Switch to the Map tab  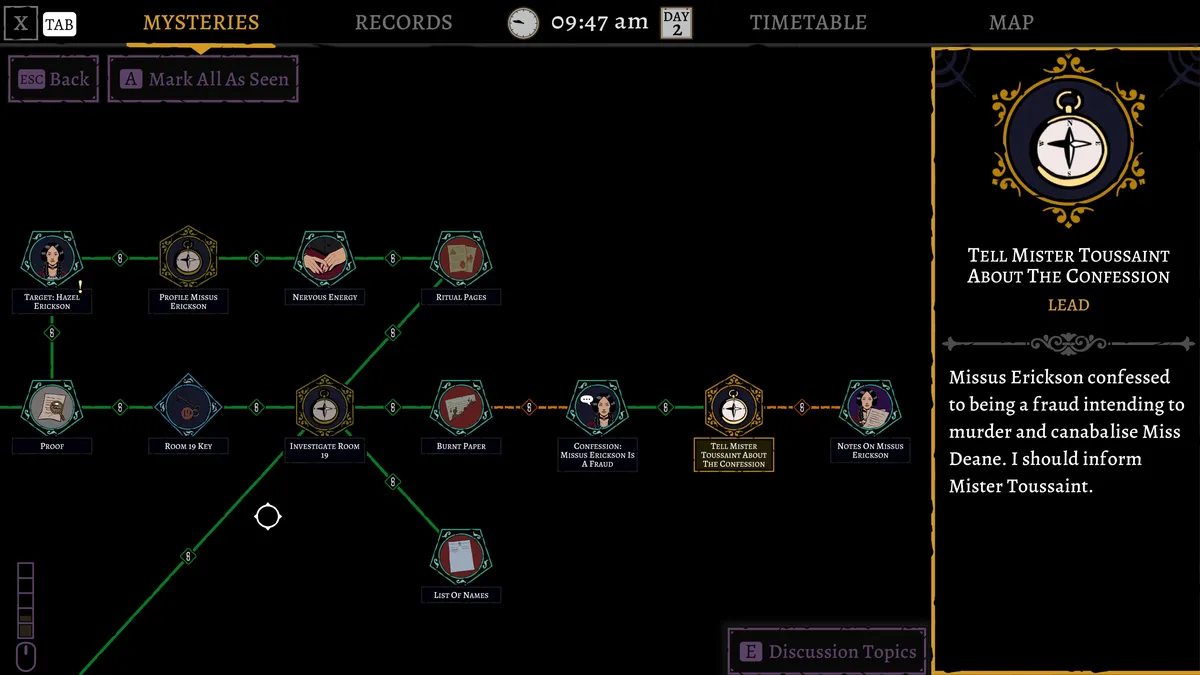[1010, 21]
